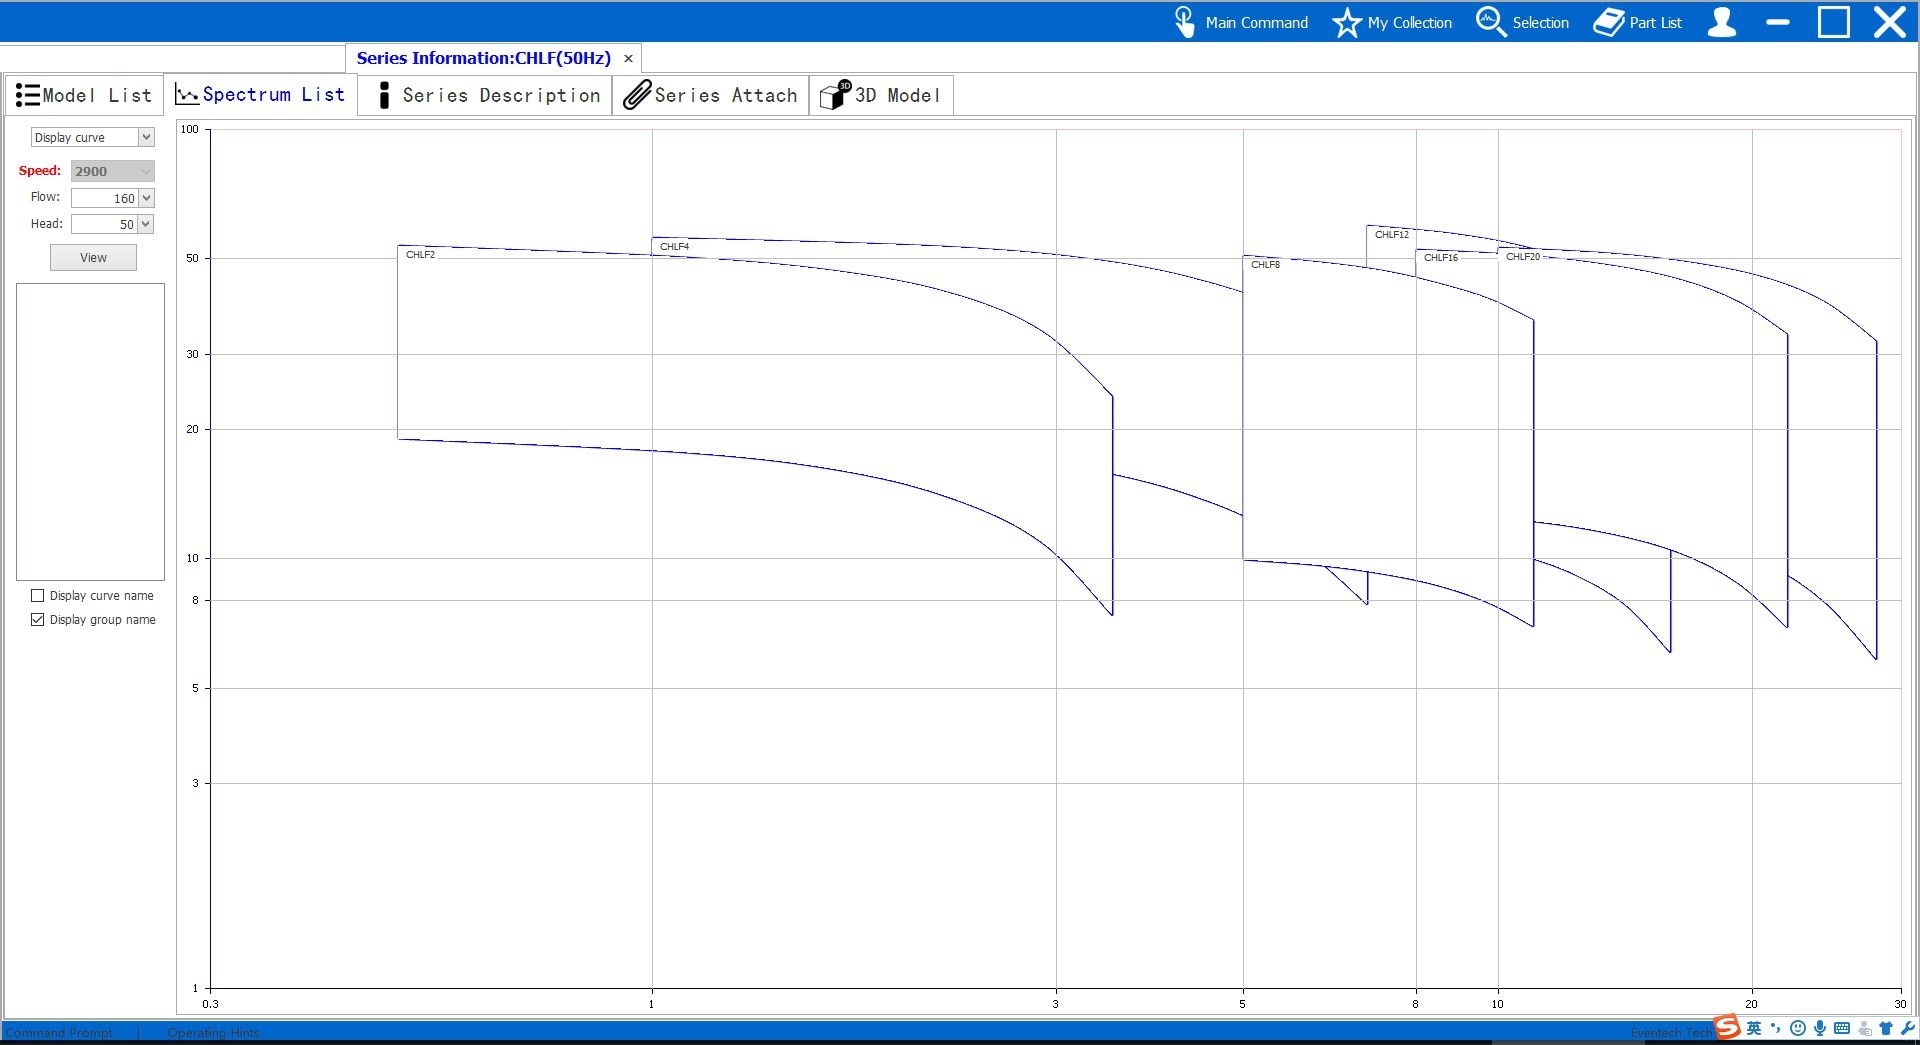This screenshot has width=1920, height=1045.
Task: Click the Sogou input microphone icon
Action: click(x=1820, y=1028)
